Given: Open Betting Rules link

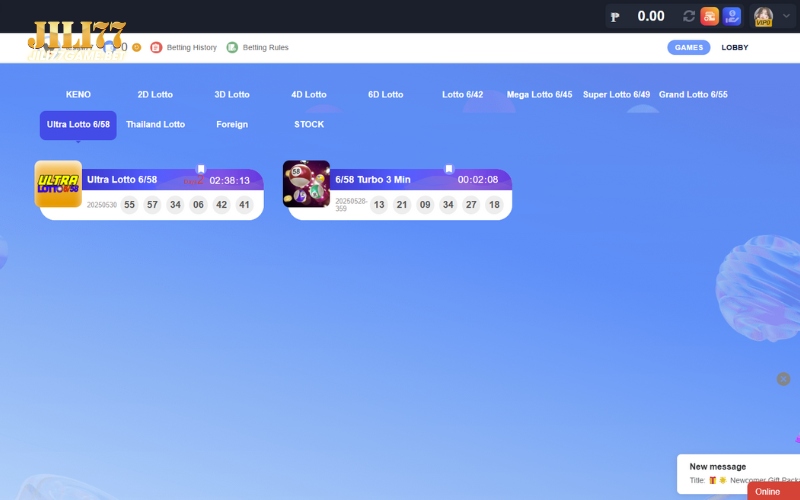Looking at the screenshot, I should point(265,47).
